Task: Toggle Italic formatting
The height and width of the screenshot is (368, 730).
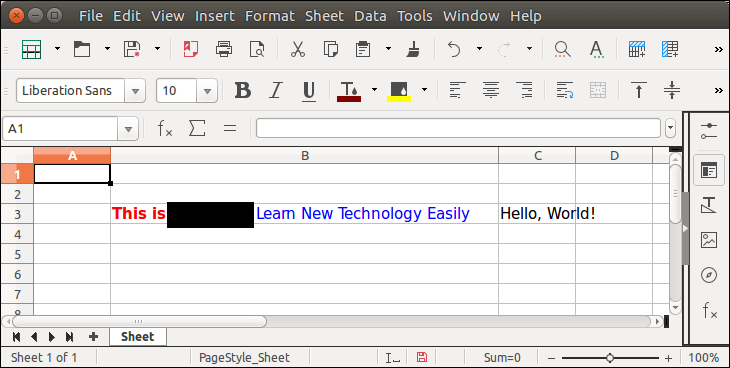Action: point(276,90)
